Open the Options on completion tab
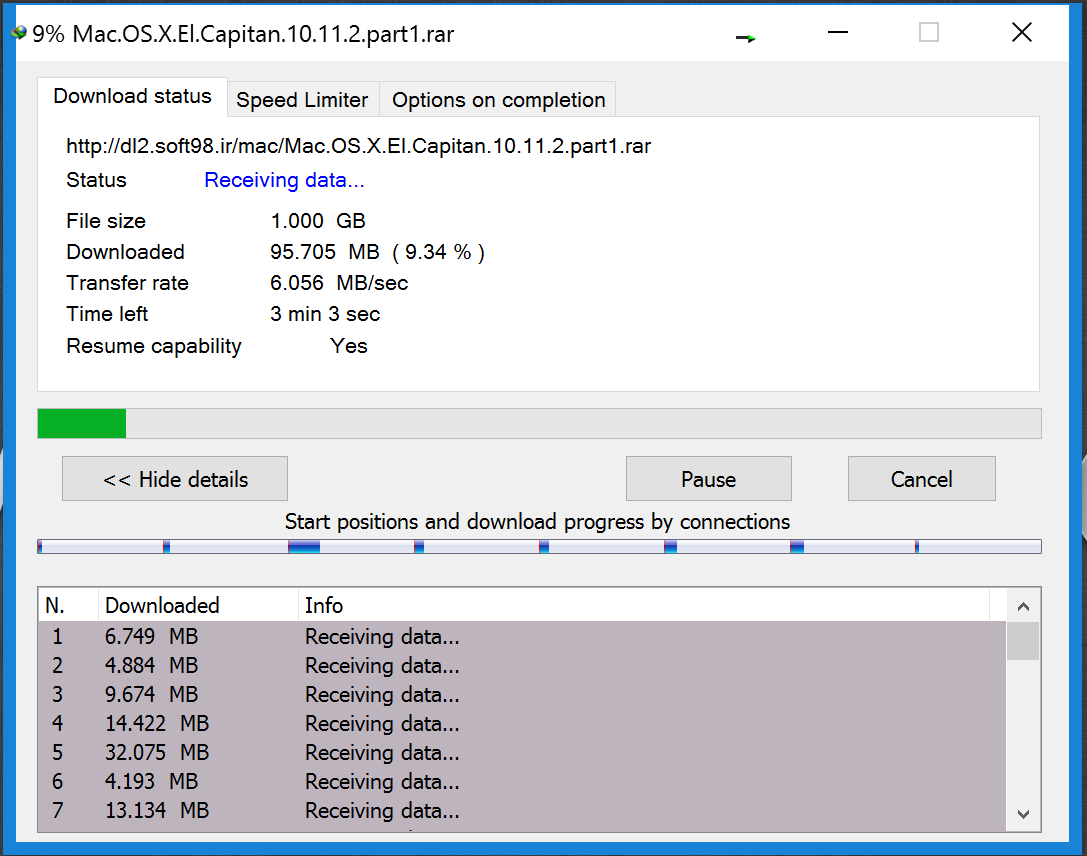The width and height of the screenshot is (1087, 856). 498,100
